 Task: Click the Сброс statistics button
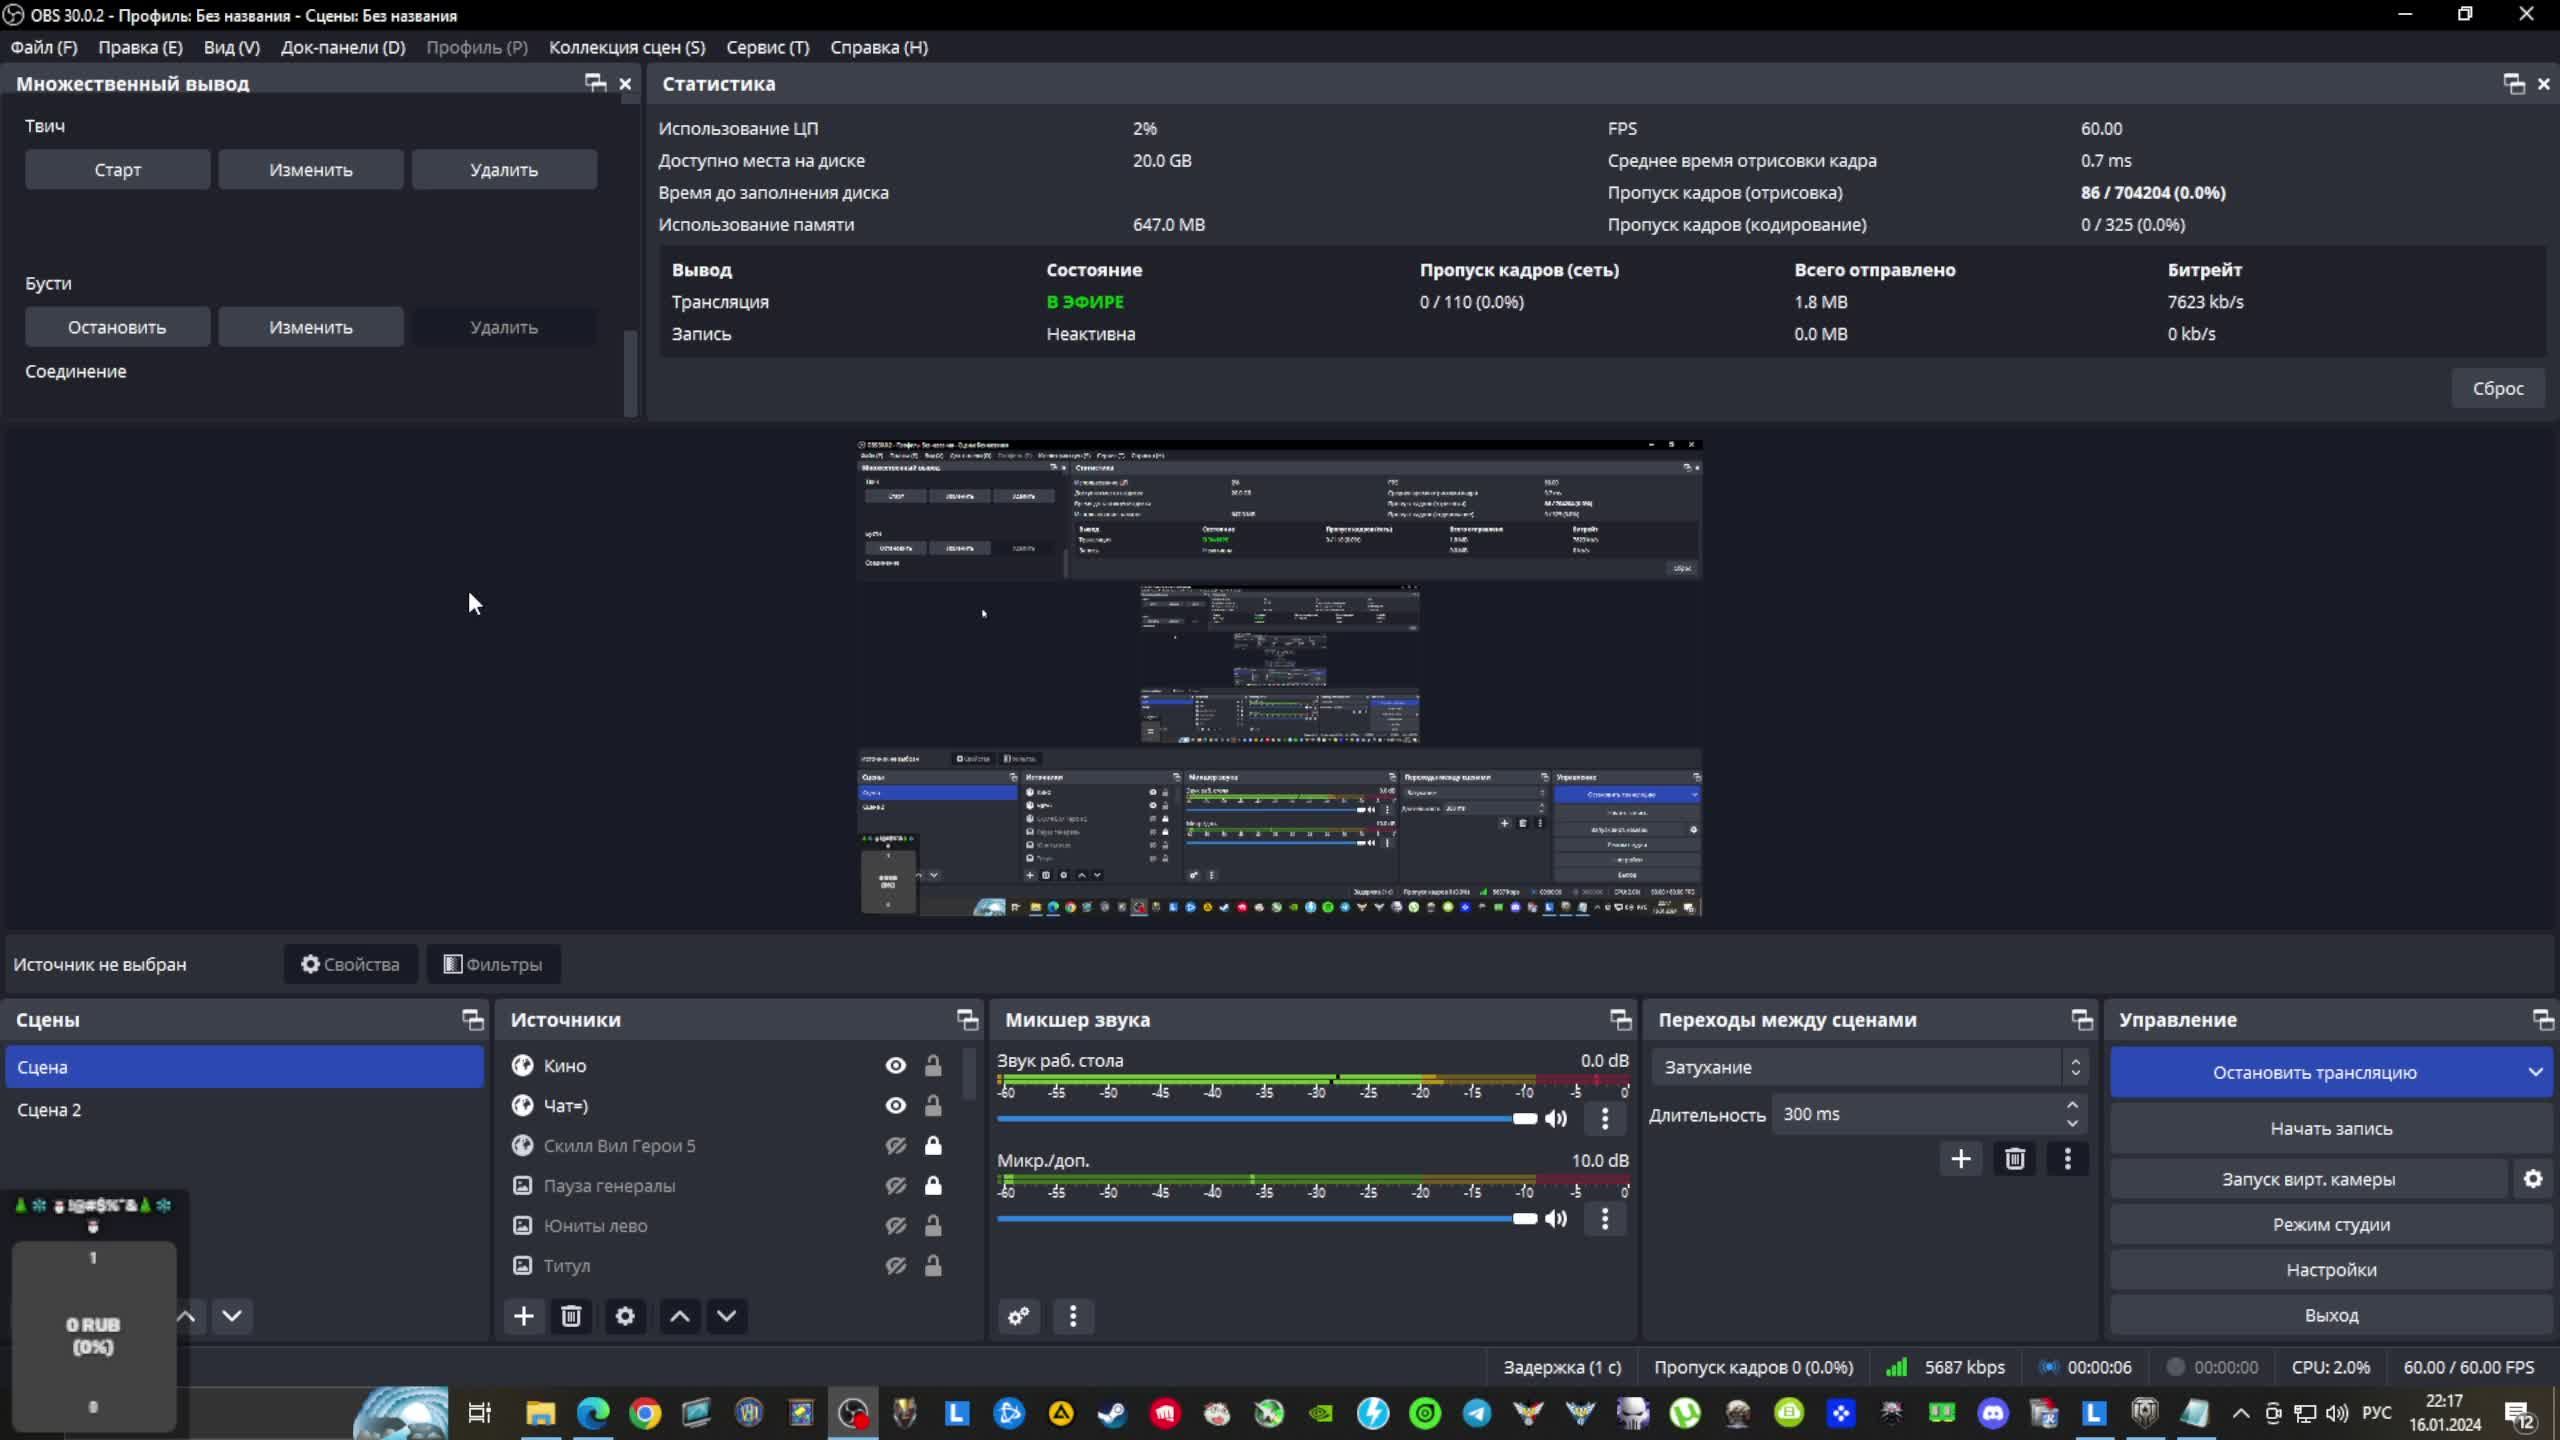pyautogui.click(x=2497, y=388)
